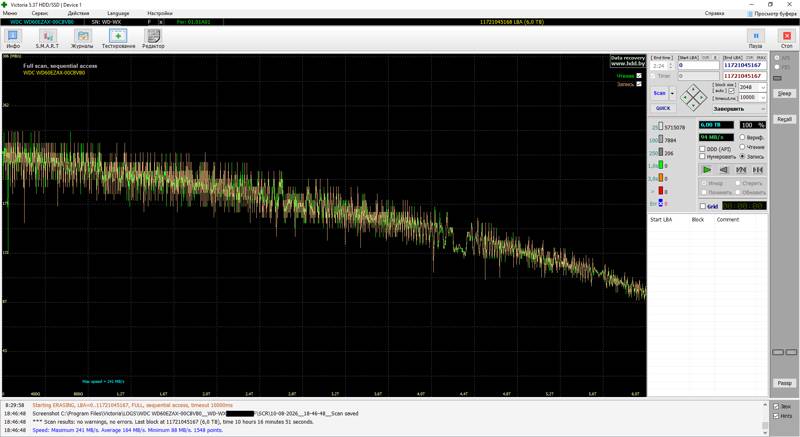This screenshot has height=437, width=800.
Task: Toggle the Чтение graph legend checkbox
Action: click(x=639, y=75)
